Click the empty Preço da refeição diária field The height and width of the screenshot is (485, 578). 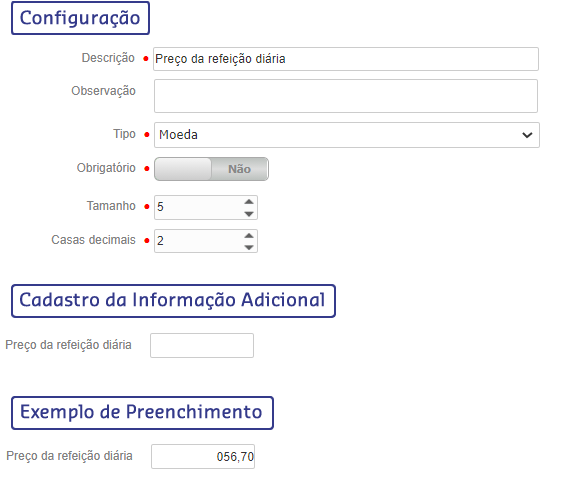click(202, 345)
